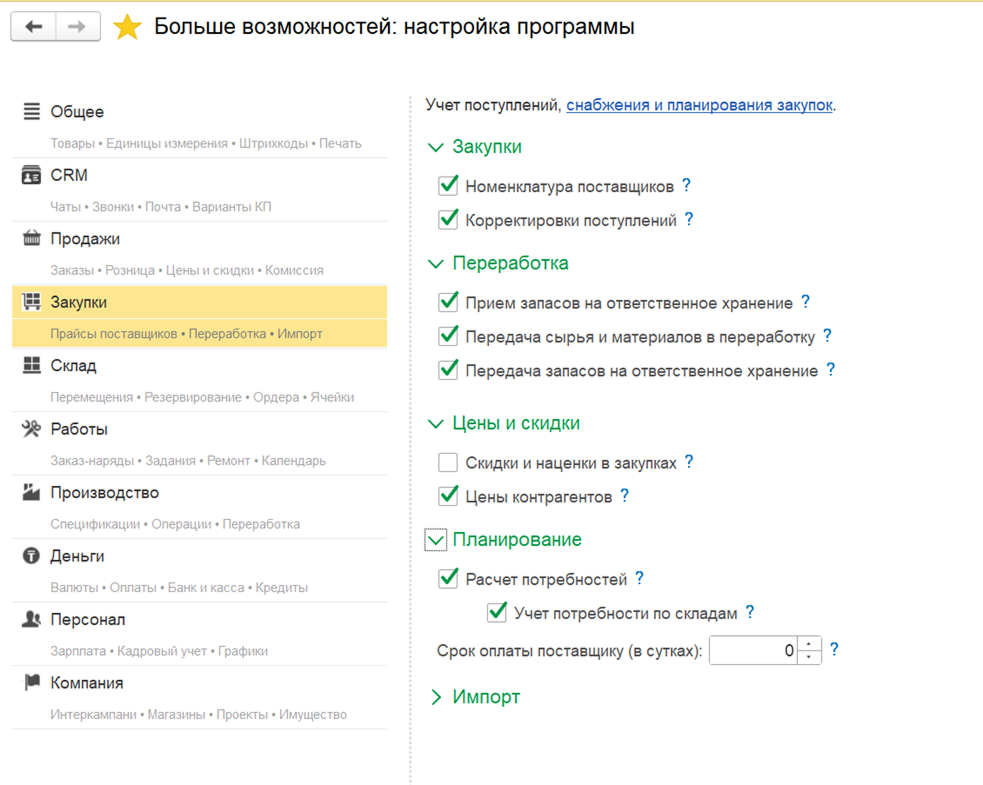Open help for Скидки и наценки в закупках

689,461
